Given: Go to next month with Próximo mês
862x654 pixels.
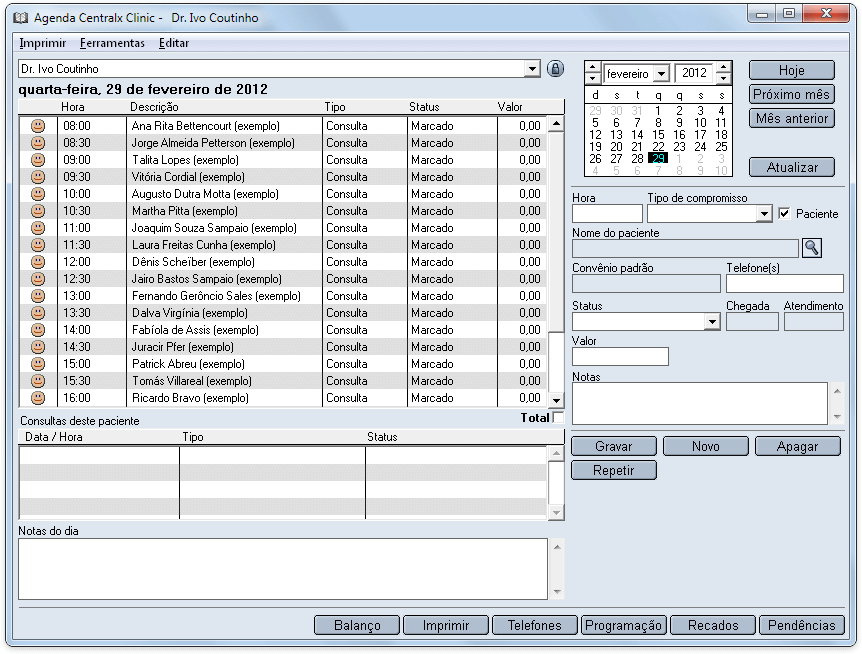Looking at the screenshot, I should pyautogui.click(x=792, y=95).
